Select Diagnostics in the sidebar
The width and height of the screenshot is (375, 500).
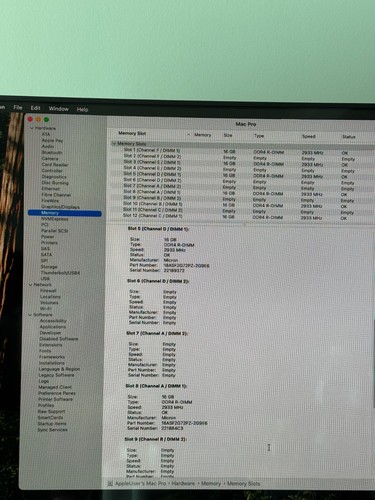click(x=54, y=177)
